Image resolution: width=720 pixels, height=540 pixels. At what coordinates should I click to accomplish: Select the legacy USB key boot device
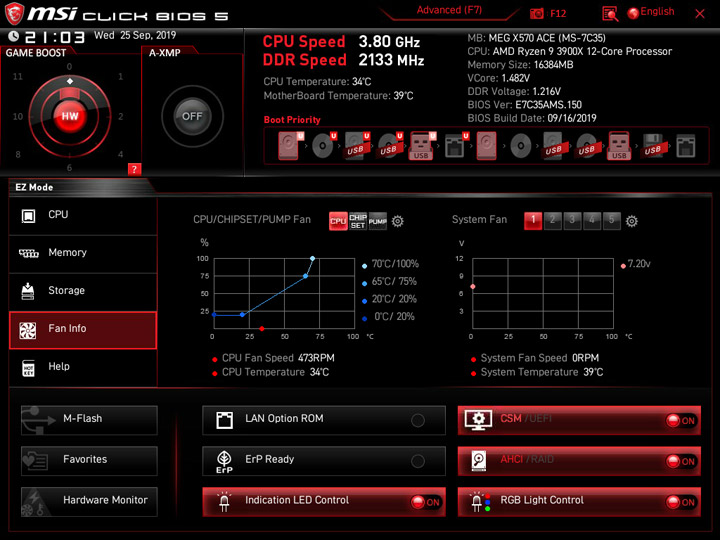click(x=619, y=146)
